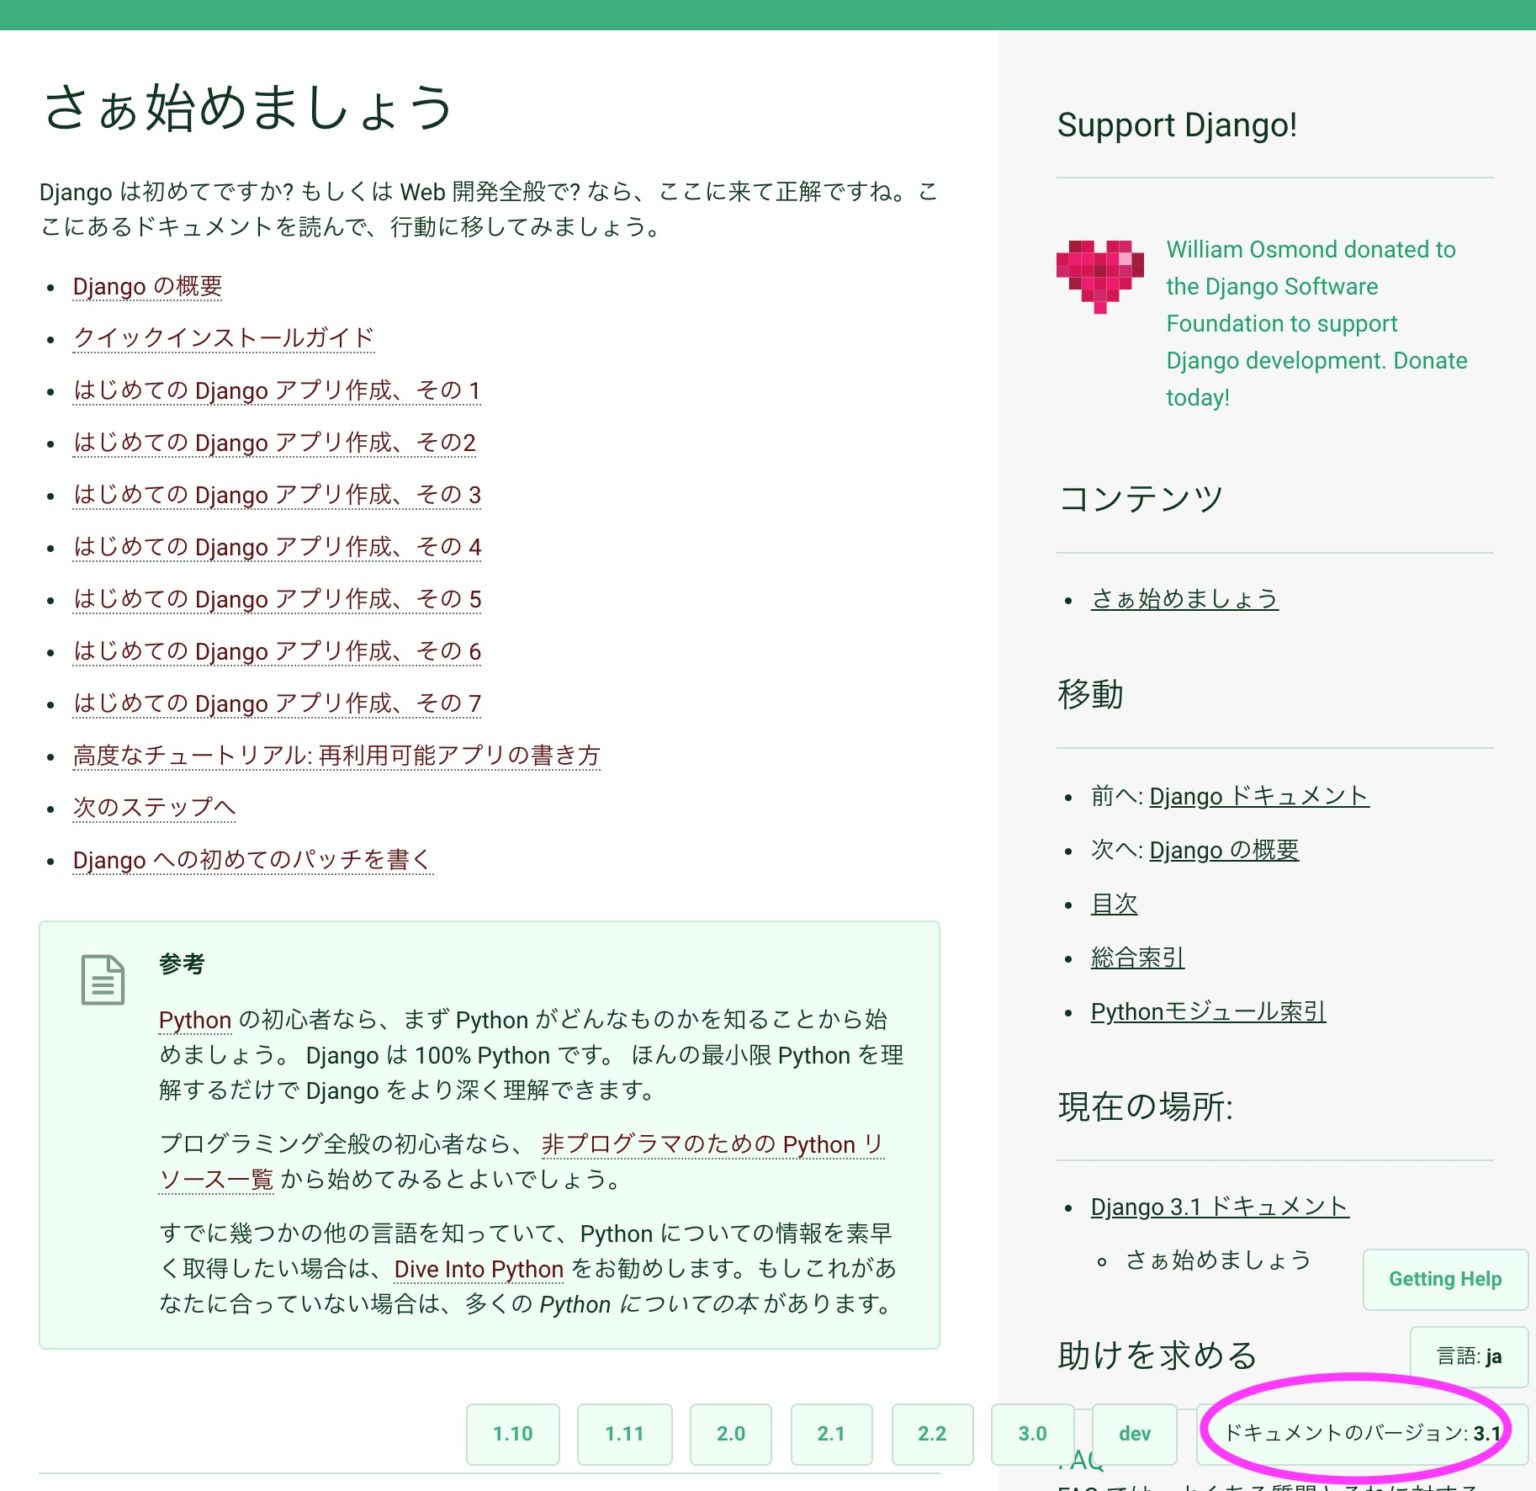Open the 高度なチュートリアル reusable apps link
The width and height of the screenshot is (1536, 1491).
336,756
